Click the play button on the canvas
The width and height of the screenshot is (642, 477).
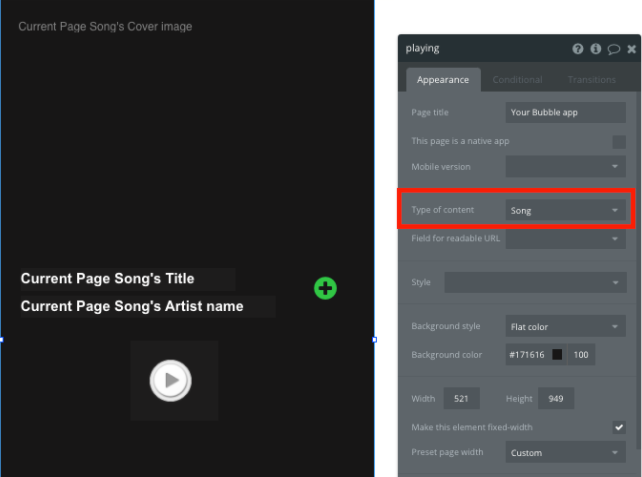click(x=170, y=380)
